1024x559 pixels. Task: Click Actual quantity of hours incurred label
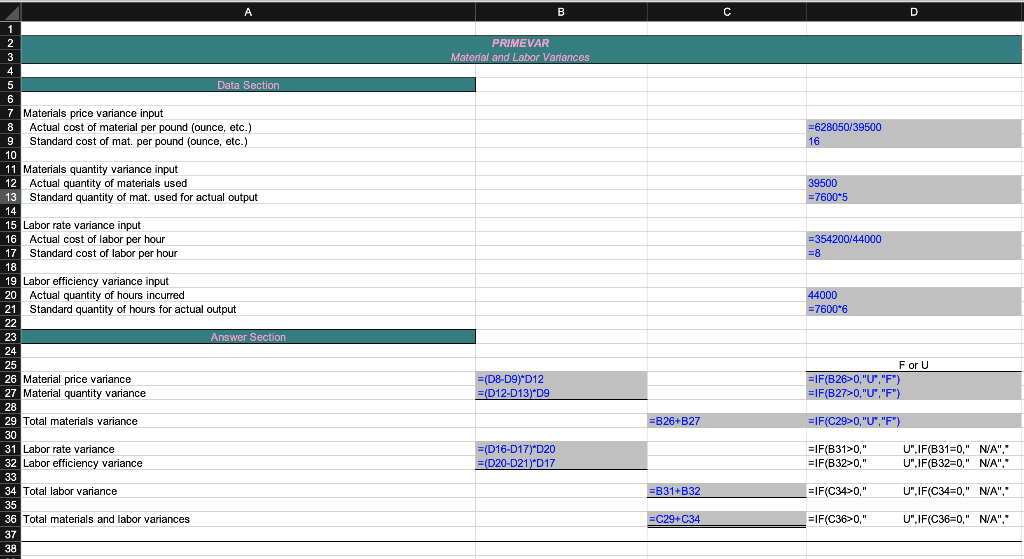coord(106,295)
